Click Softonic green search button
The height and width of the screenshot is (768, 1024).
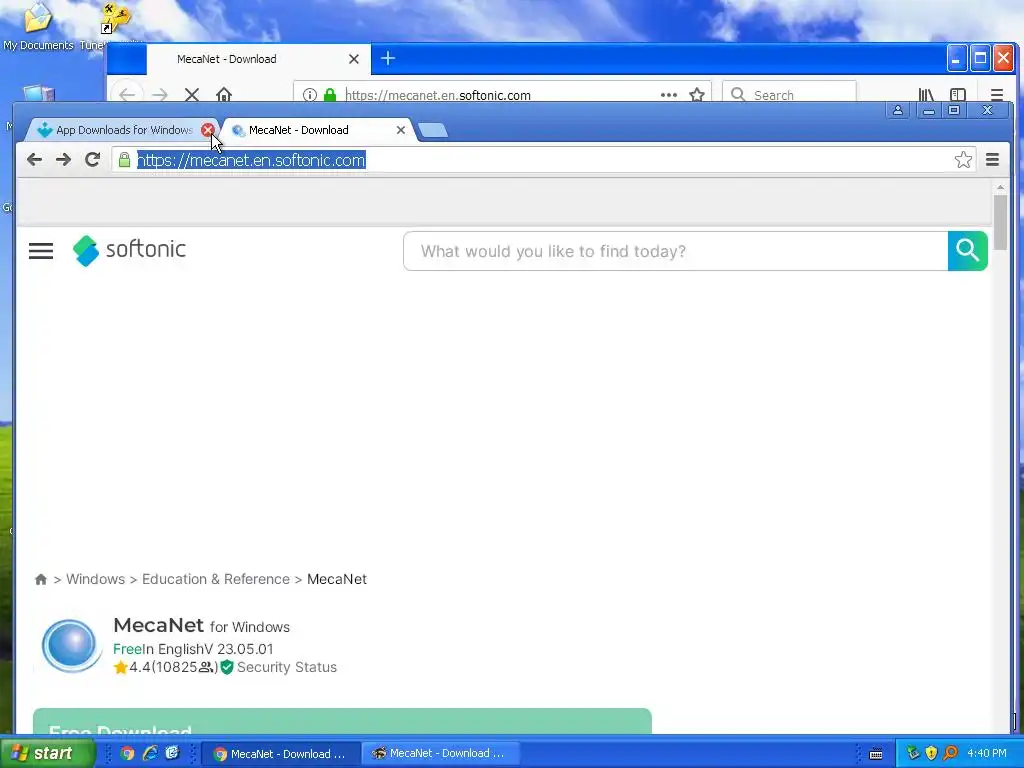point(967,251)
